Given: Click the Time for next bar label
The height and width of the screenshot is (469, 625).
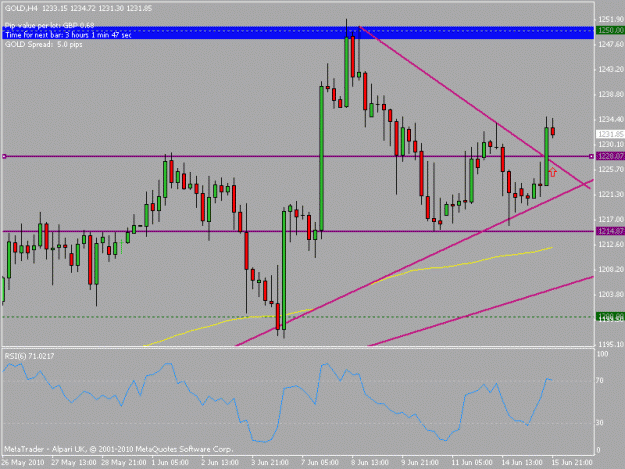Looking at the screenshot, I should [x=68, y=35].
